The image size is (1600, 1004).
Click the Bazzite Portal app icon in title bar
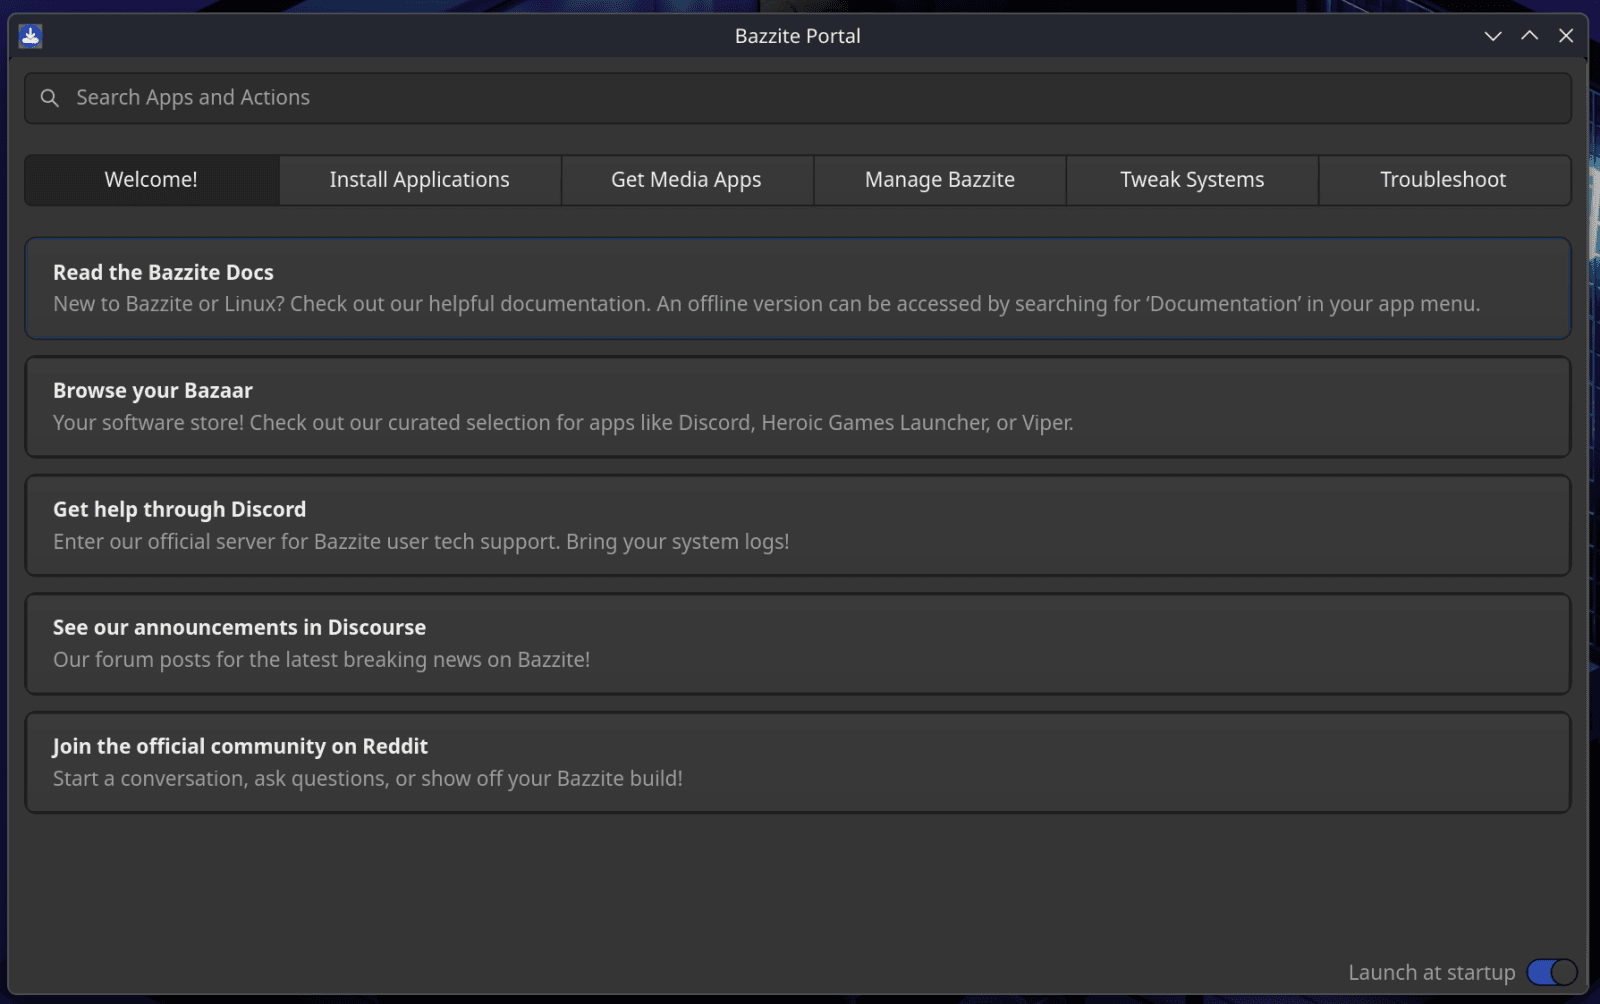coord(31,36)
